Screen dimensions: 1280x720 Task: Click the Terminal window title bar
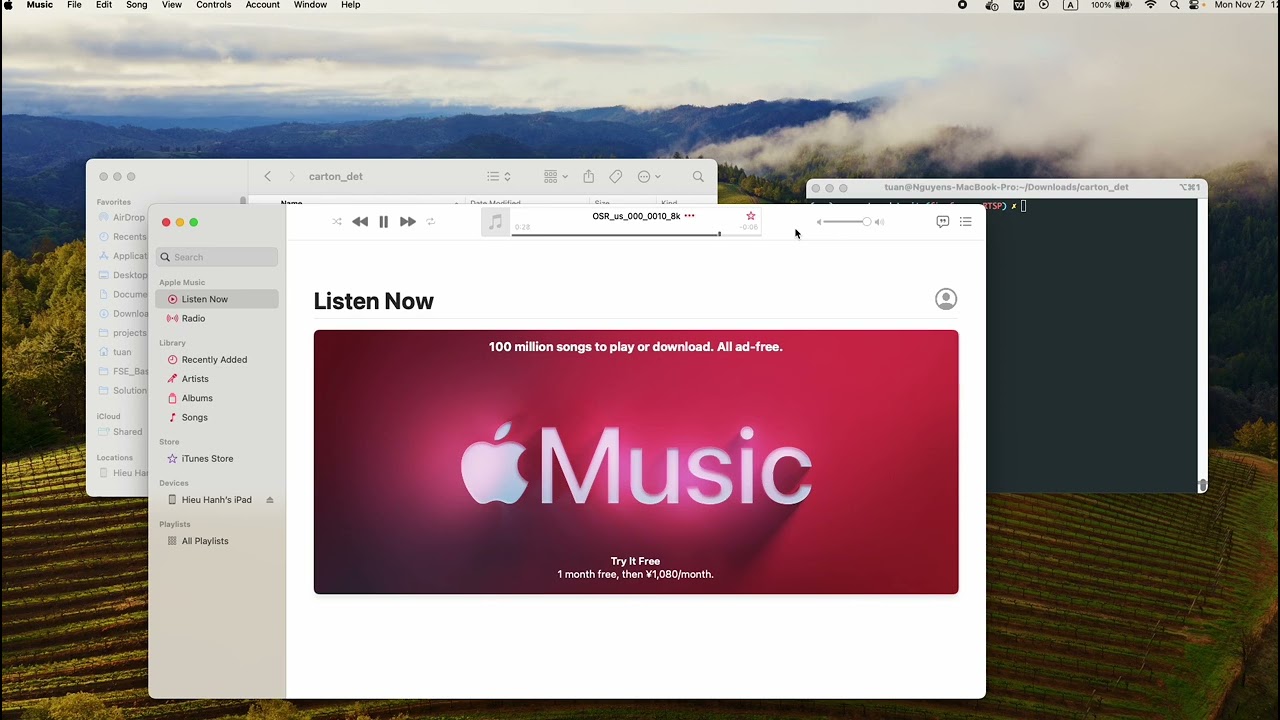tap(1007, 188)
